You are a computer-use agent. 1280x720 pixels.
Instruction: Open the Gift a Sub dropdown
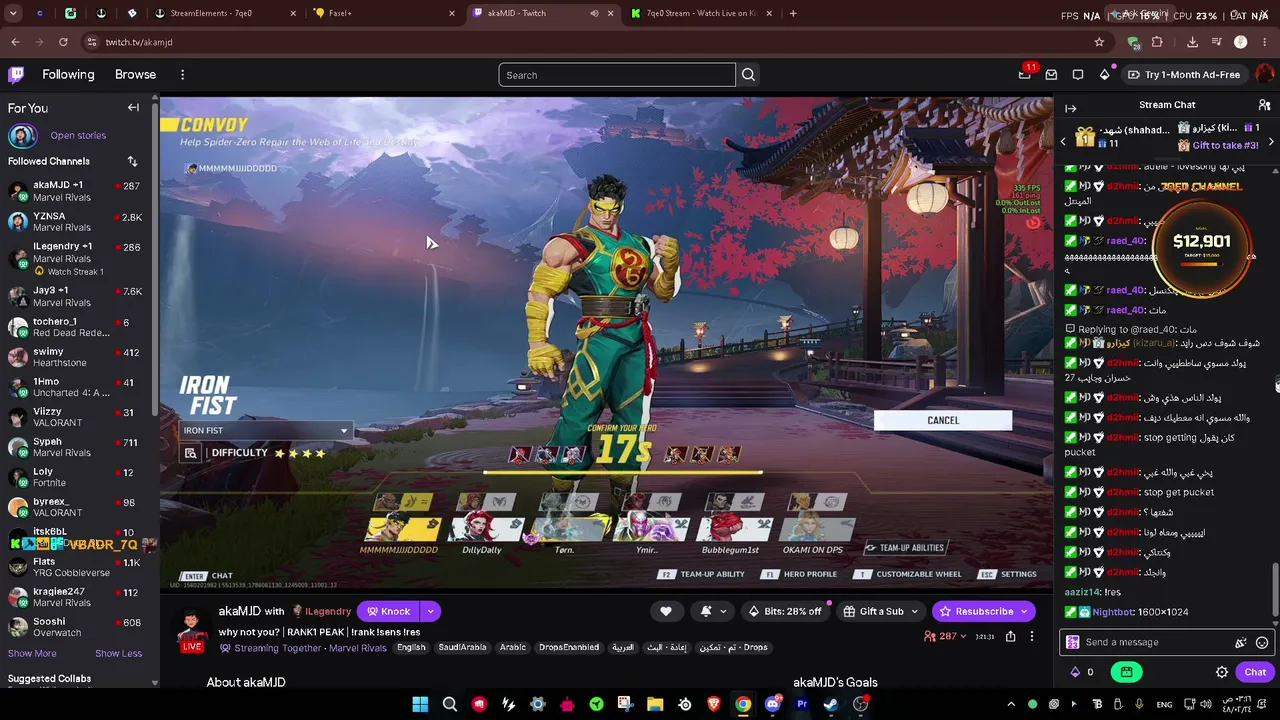pos(881,612)
